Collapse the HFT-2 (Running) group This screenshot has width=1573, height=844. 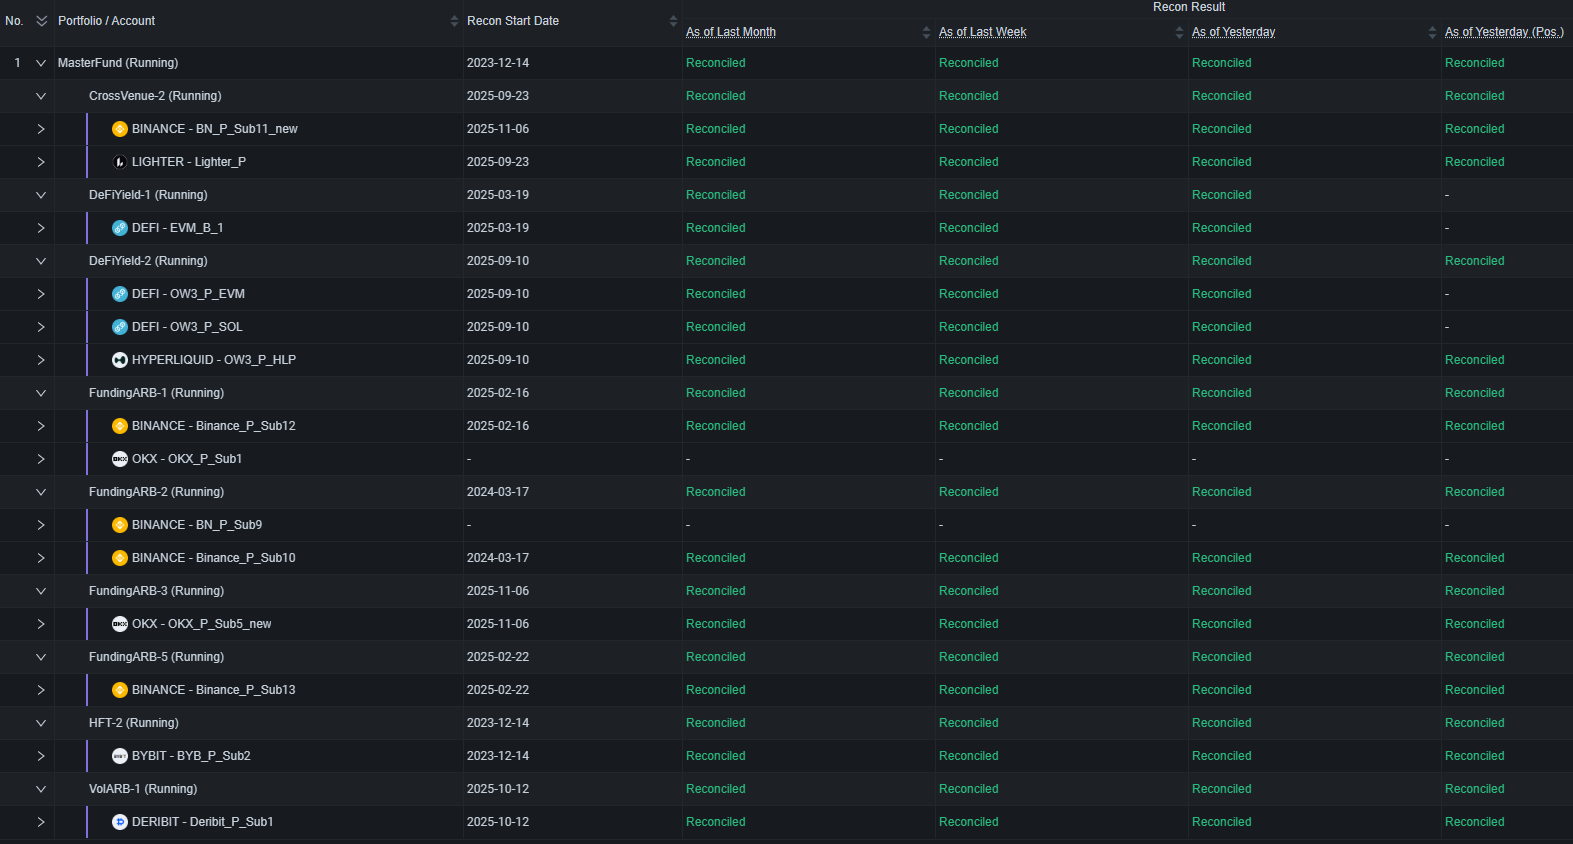click(x=41, y=723)
